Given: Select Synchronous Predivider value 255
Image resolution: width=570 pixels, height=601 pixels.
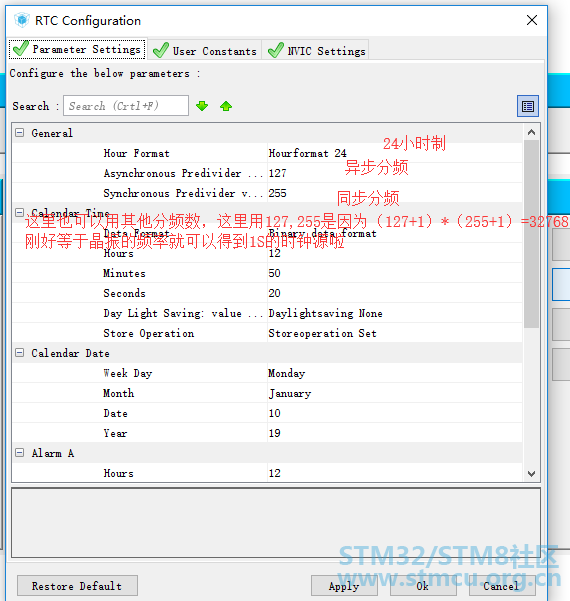Looking at the screenshot, I should point(277,193).
